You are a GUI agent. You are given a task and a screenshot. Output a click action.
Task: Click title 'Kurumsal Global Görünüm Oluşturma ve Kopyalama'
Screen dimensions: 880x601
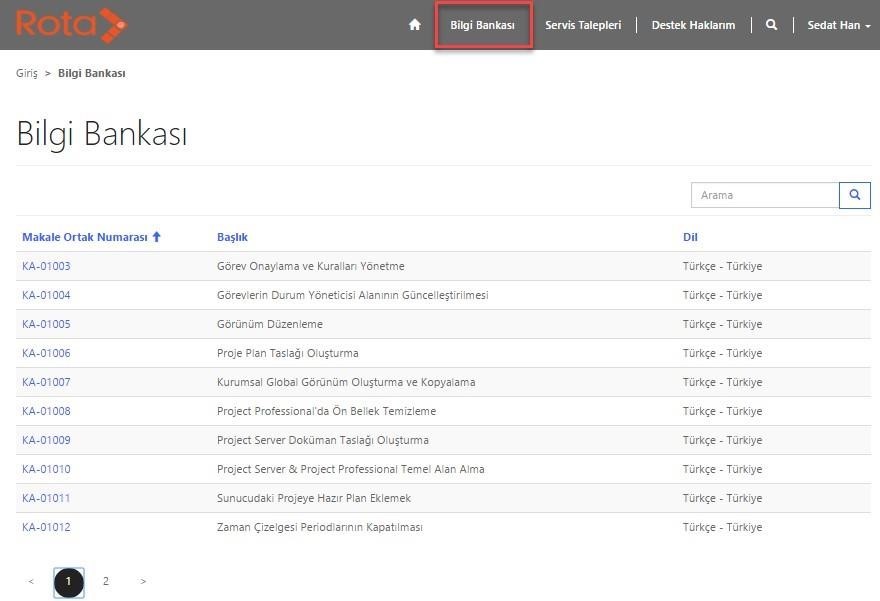[346, 382]
